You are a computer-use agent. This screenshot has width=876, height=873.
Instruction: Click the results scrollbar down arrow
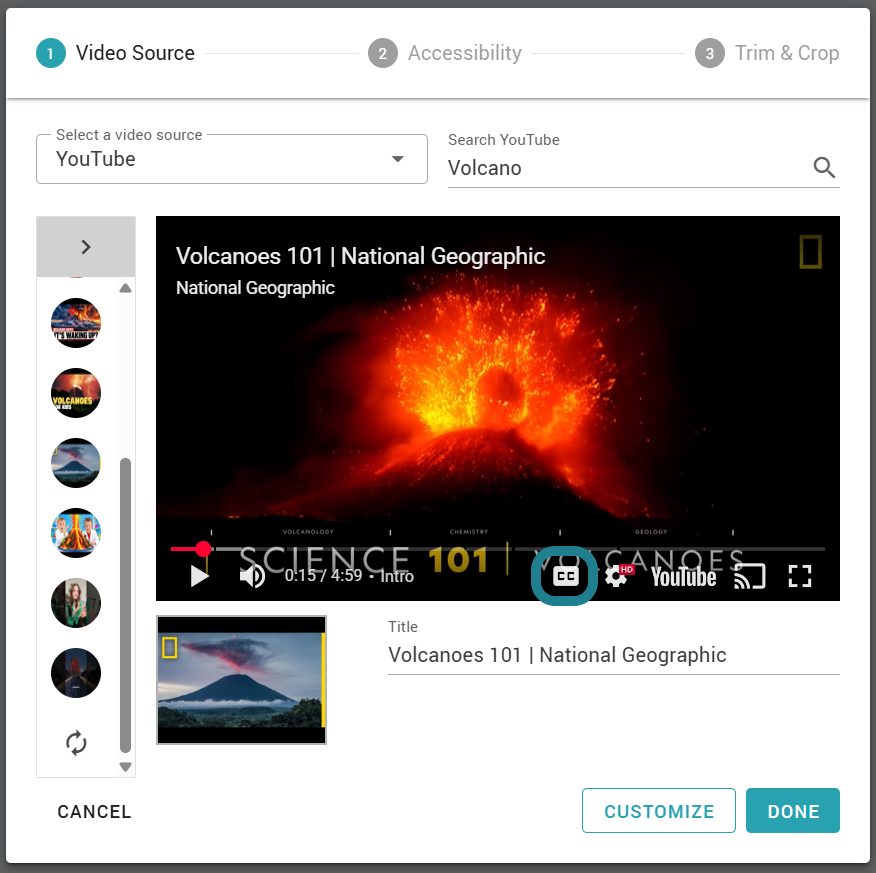tap(125, 767)
